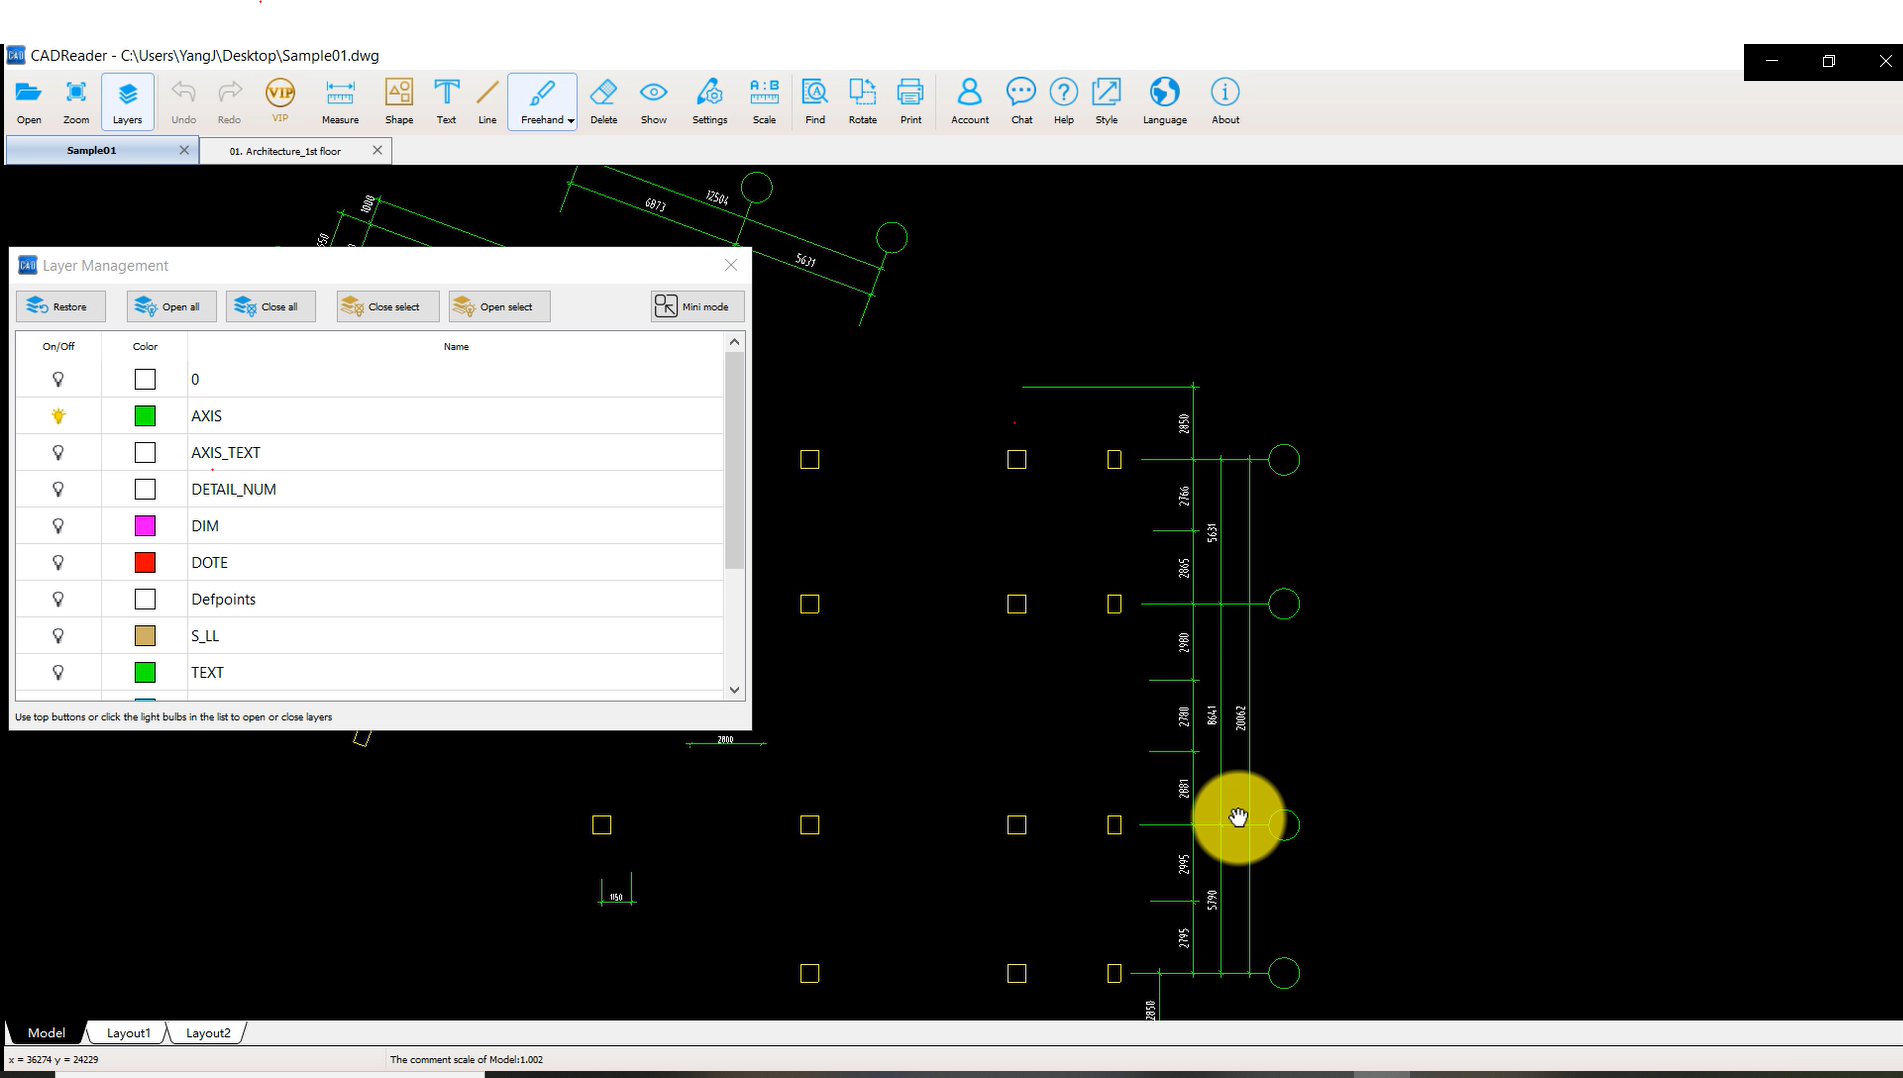The height and width of the screenshot is (1078, 1903).
Task: Switch to the Model tab
Action: click(x=46, y=1033)
